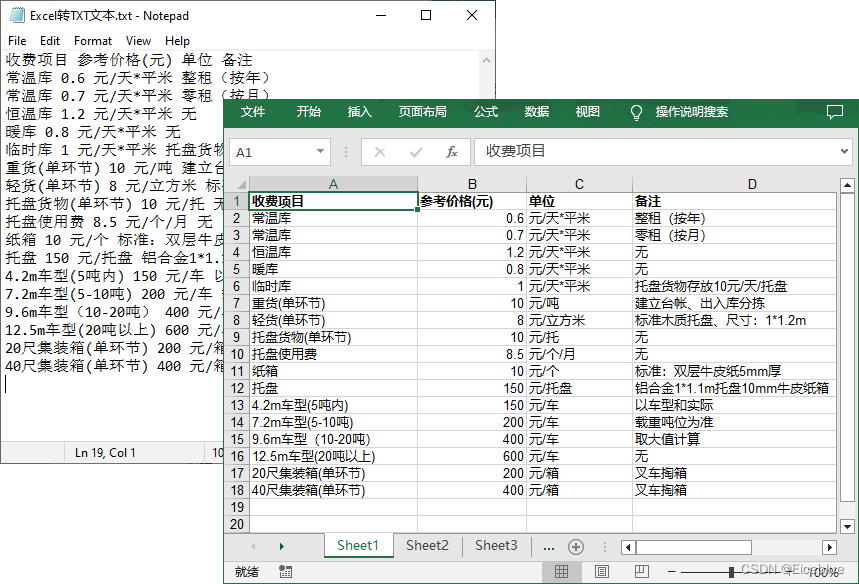
Task: Maximize the Notepad window
Action: (426, 15)
